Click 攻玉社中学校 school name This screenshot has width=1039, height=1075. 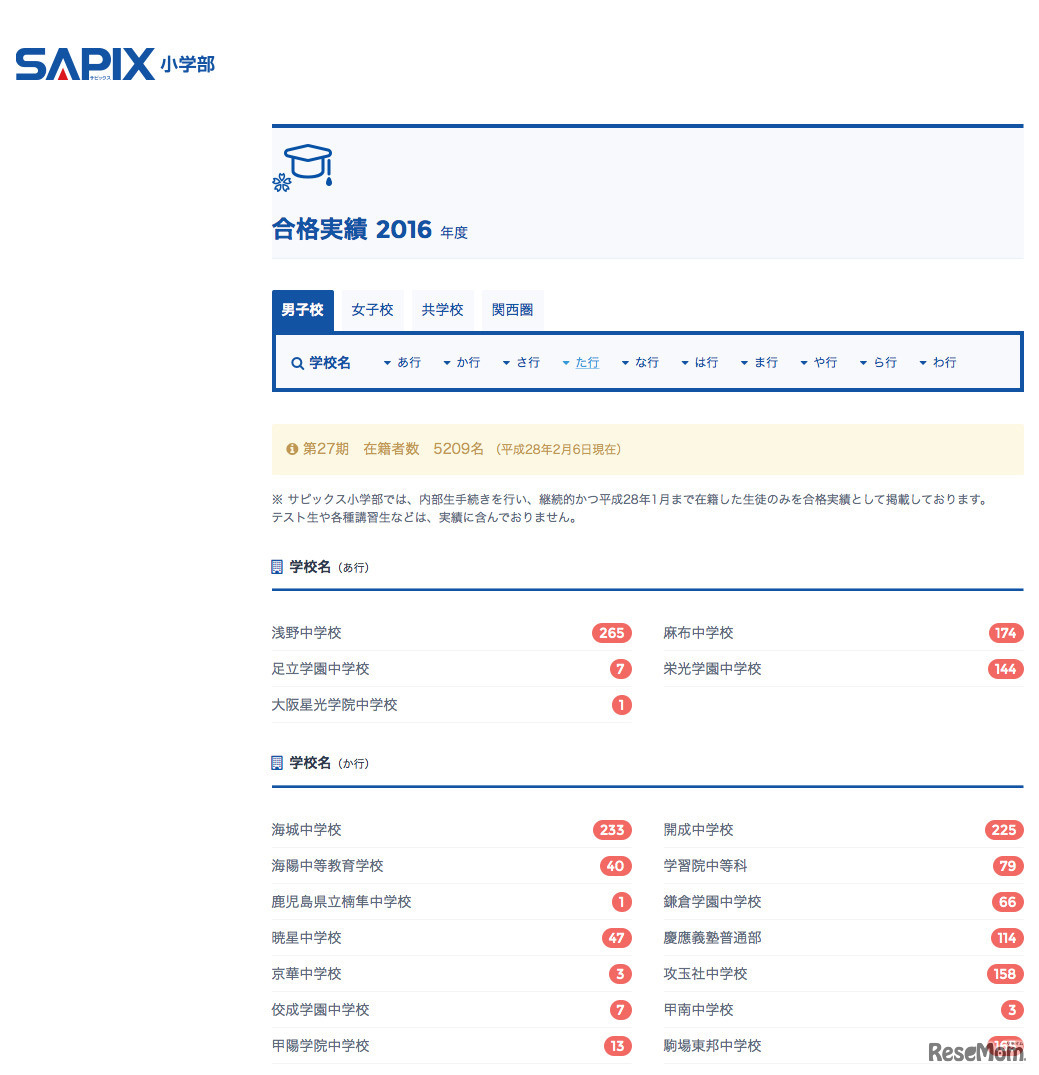(x=705, y=974)
